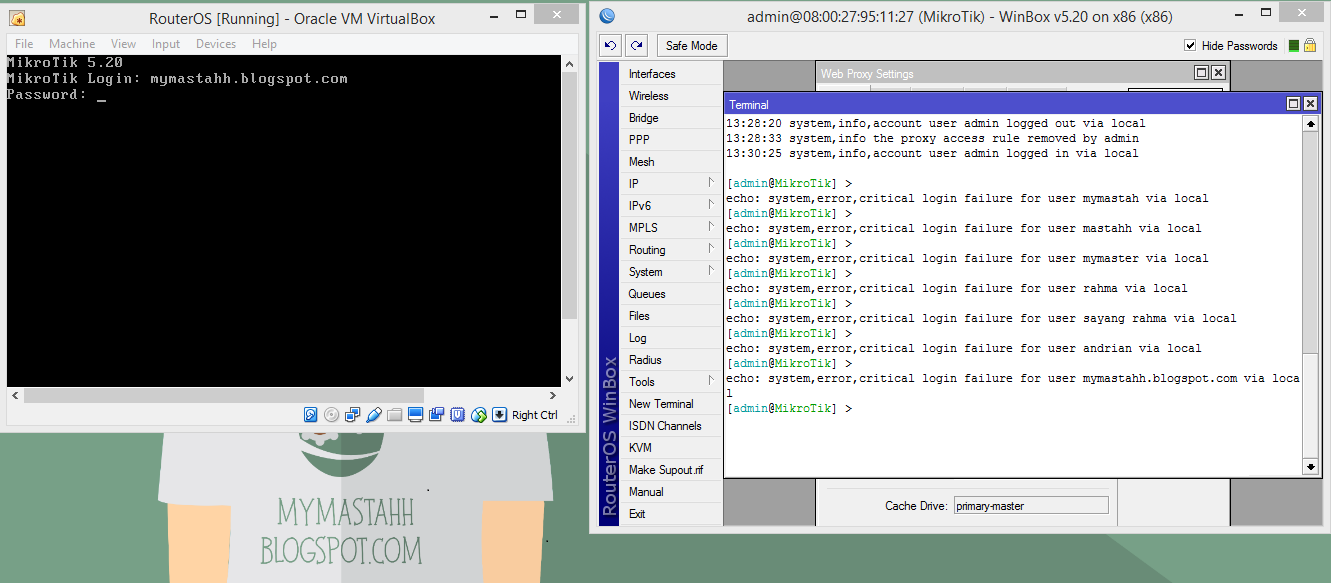Screen dimensions: 1331x583
Task: Click the VirtualBox horizontal scrollbar left arrow
Action: 15,395
